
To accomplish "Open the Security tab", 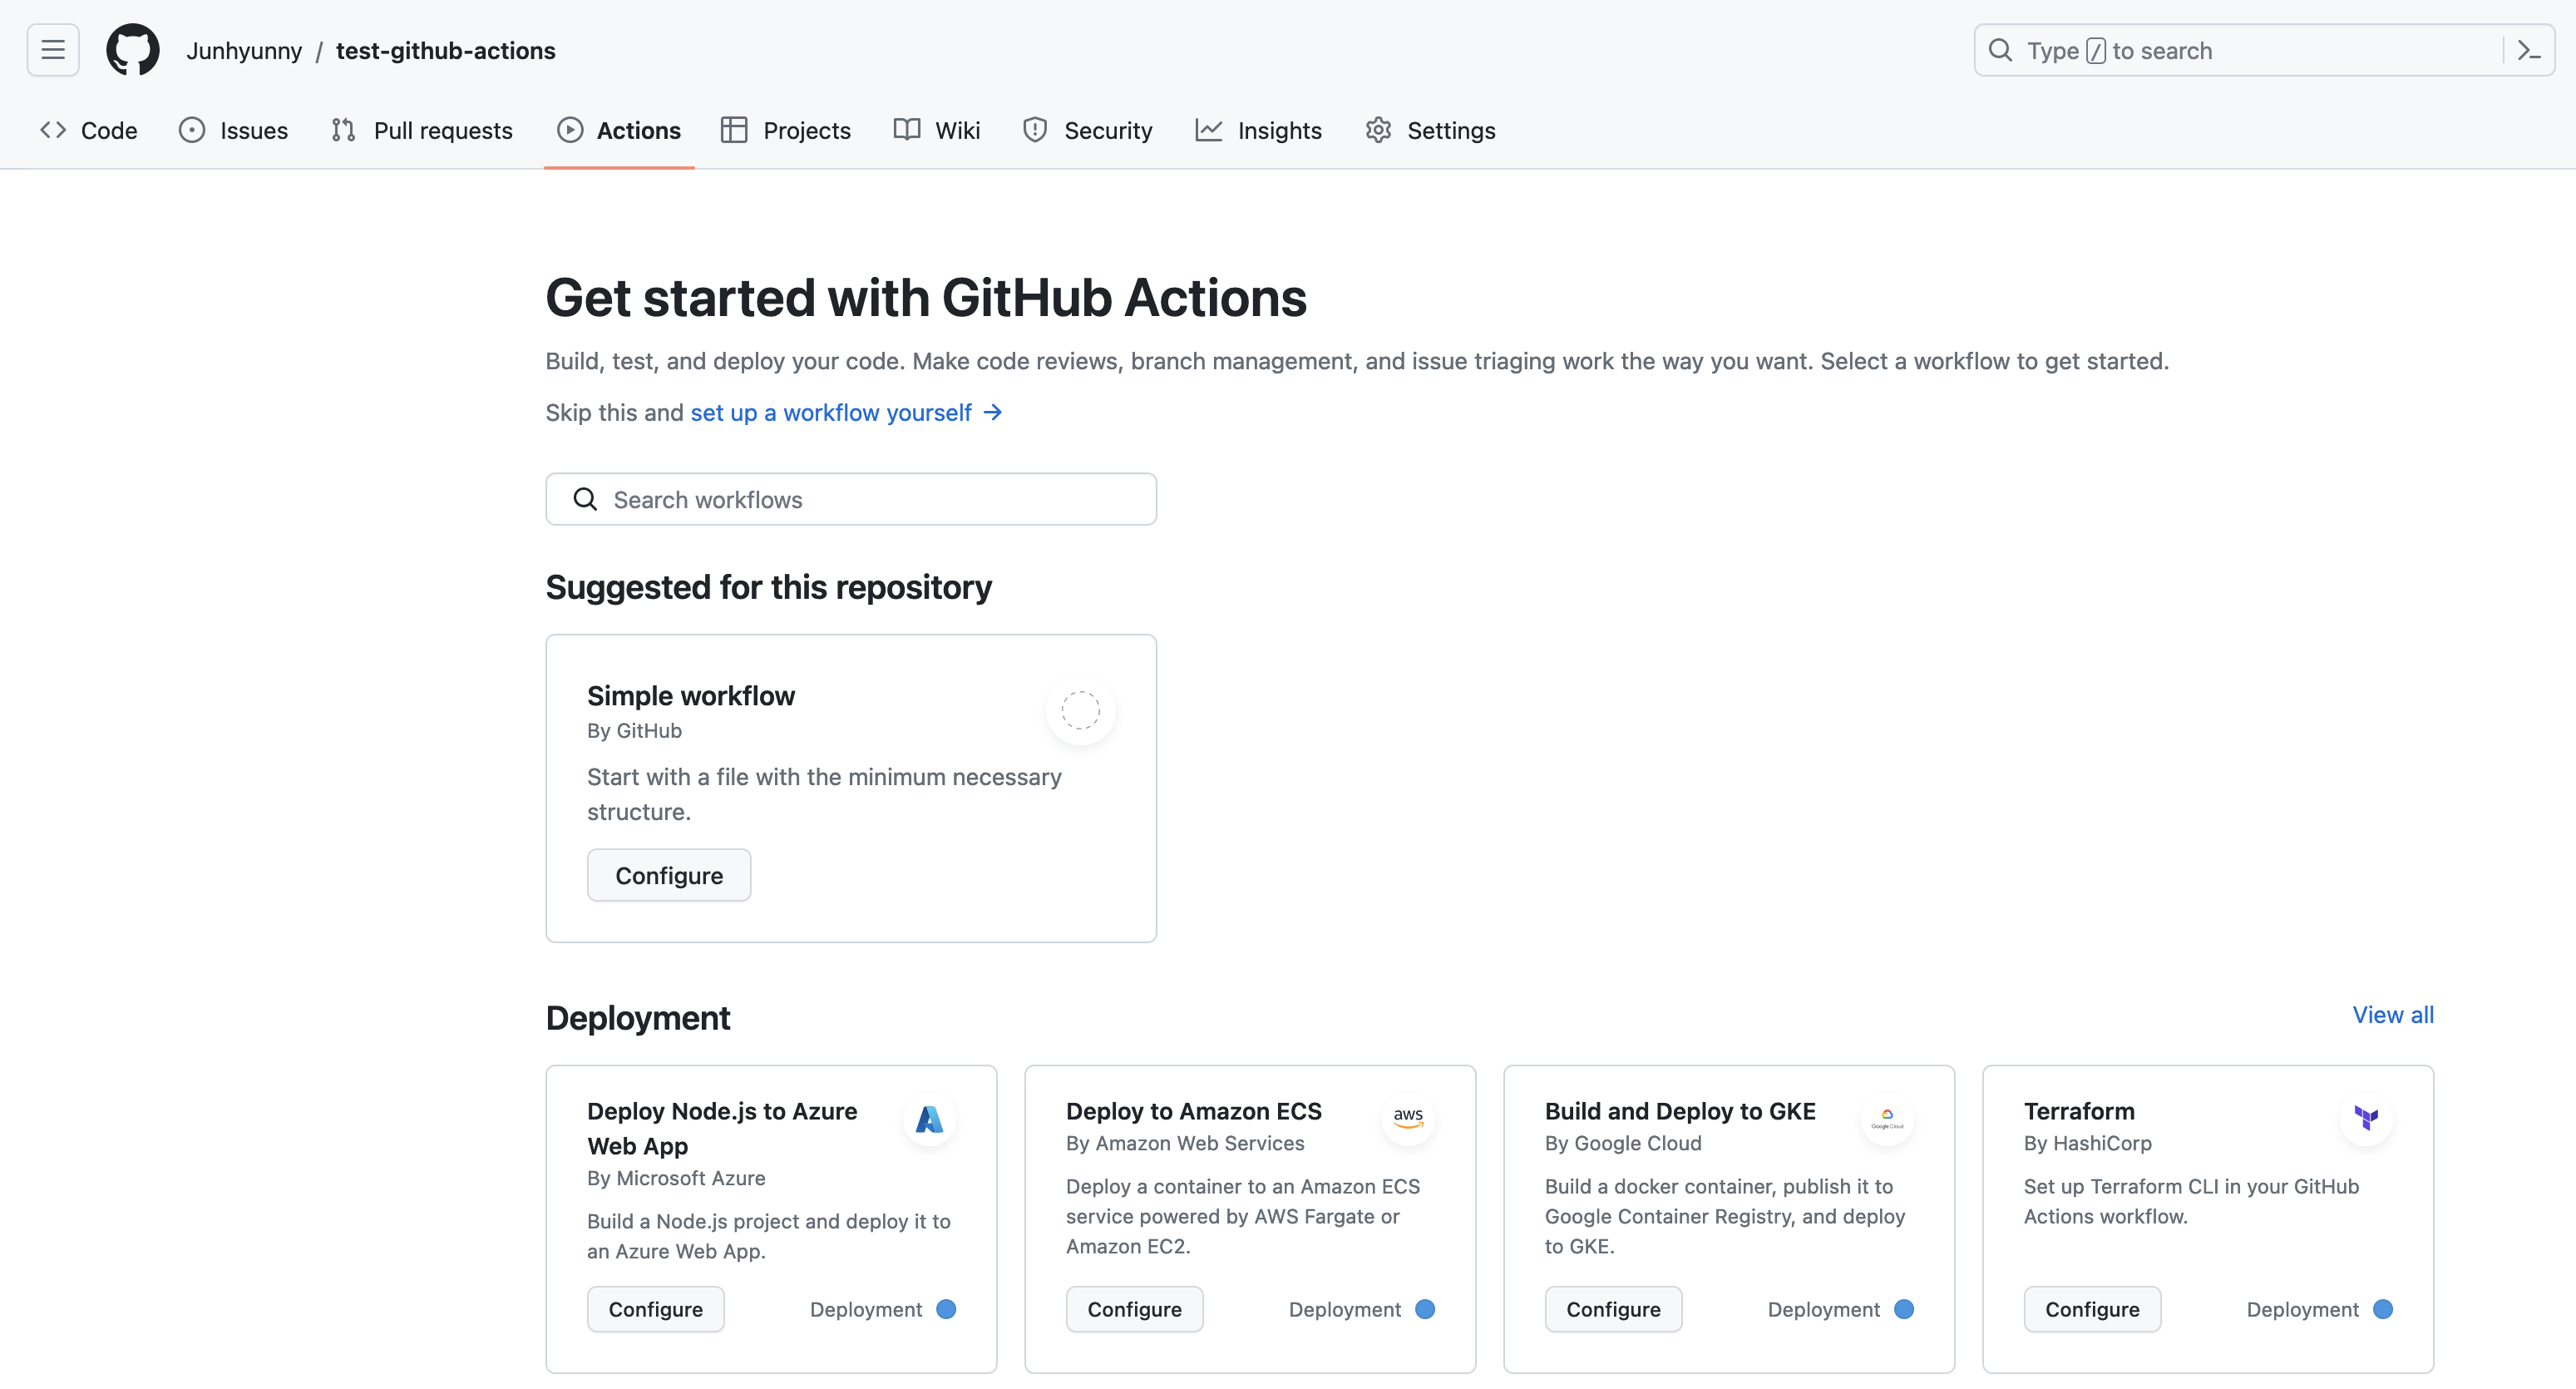I will click(x=1087, y=130).
